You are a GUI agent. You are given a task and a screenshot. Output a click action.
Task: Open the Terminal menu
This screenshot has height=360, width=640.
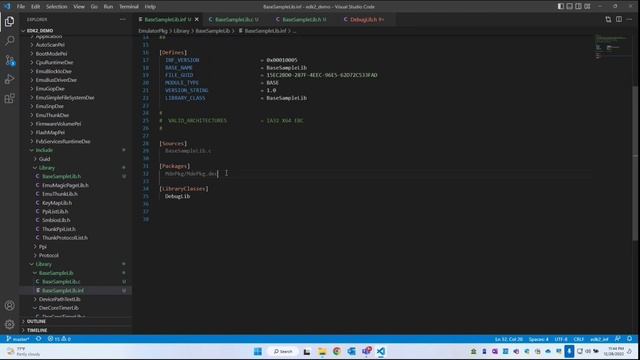tap(129, 7)
